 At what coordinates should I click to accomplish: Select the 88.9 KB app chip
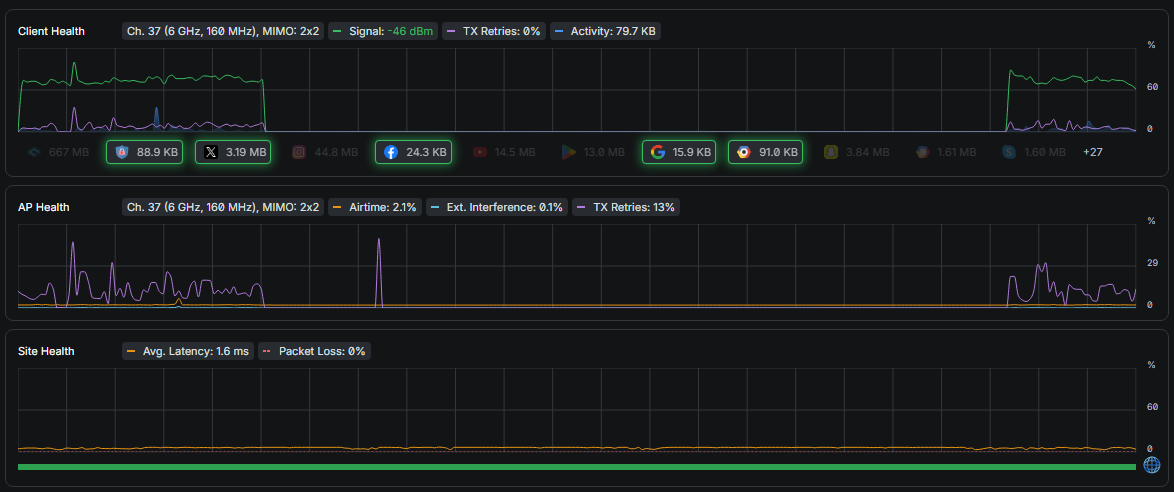145,152
